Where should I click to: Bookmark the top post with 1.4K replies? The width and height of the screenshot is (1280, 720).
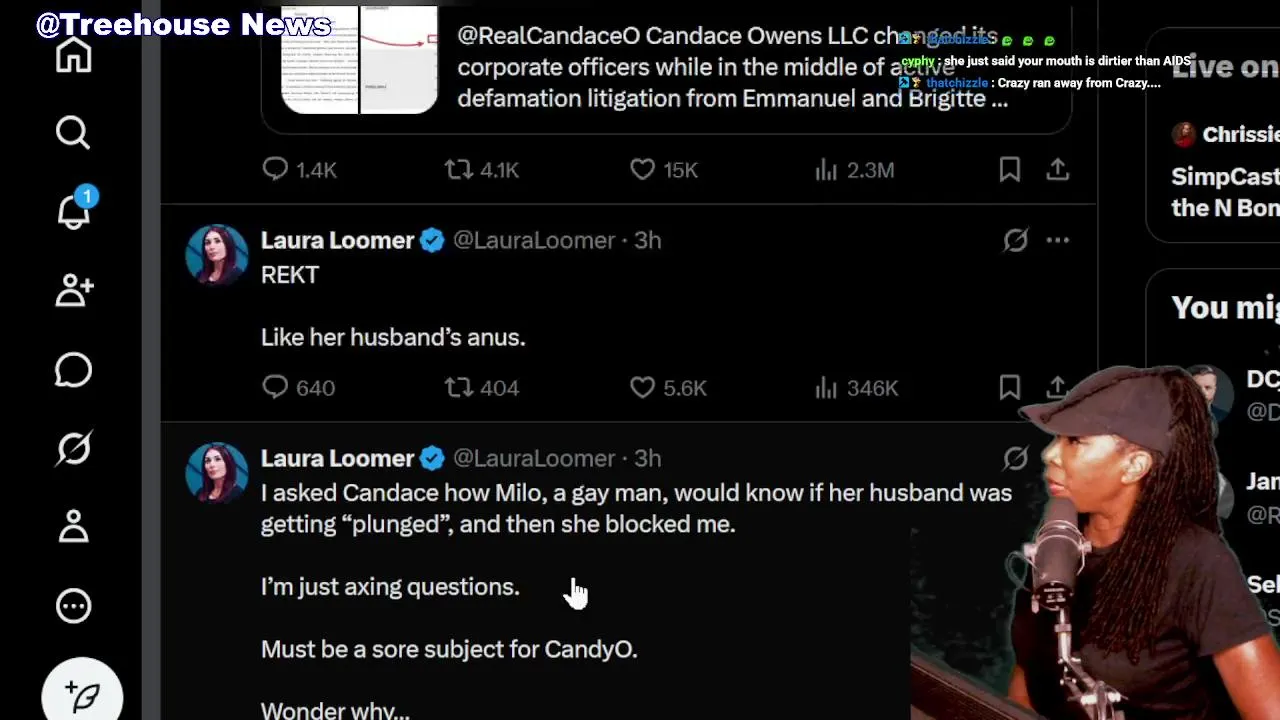(1010, 170)
